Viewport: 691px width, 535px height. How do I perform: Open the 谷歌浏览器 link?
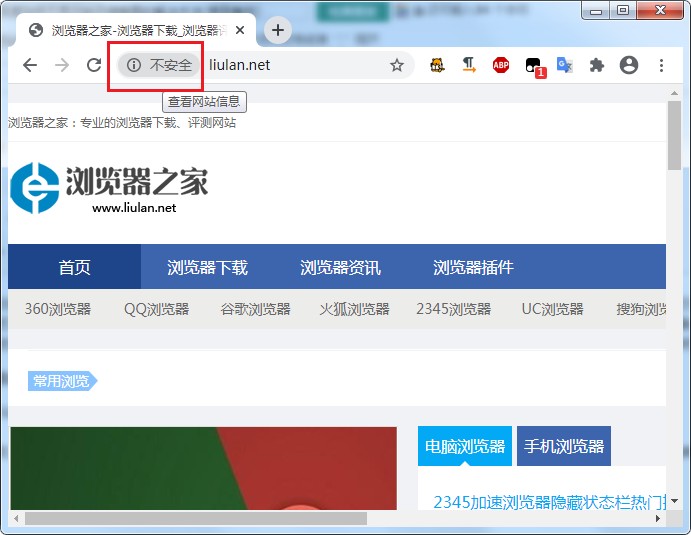[256, 309]
